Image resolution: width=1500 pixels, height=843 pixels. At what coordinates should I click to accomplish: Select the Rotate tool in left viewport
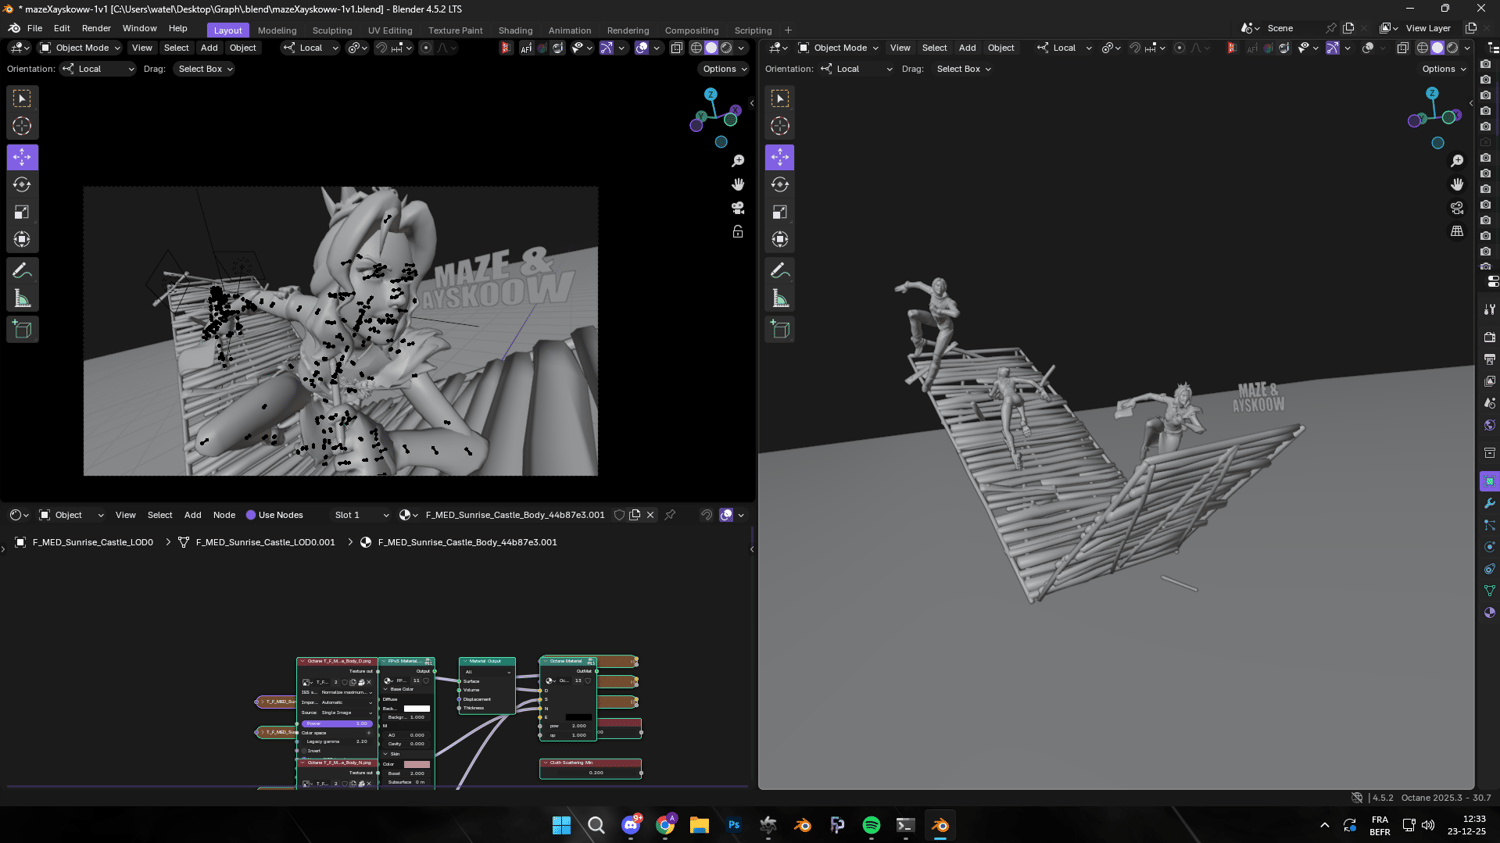[22, 185]
